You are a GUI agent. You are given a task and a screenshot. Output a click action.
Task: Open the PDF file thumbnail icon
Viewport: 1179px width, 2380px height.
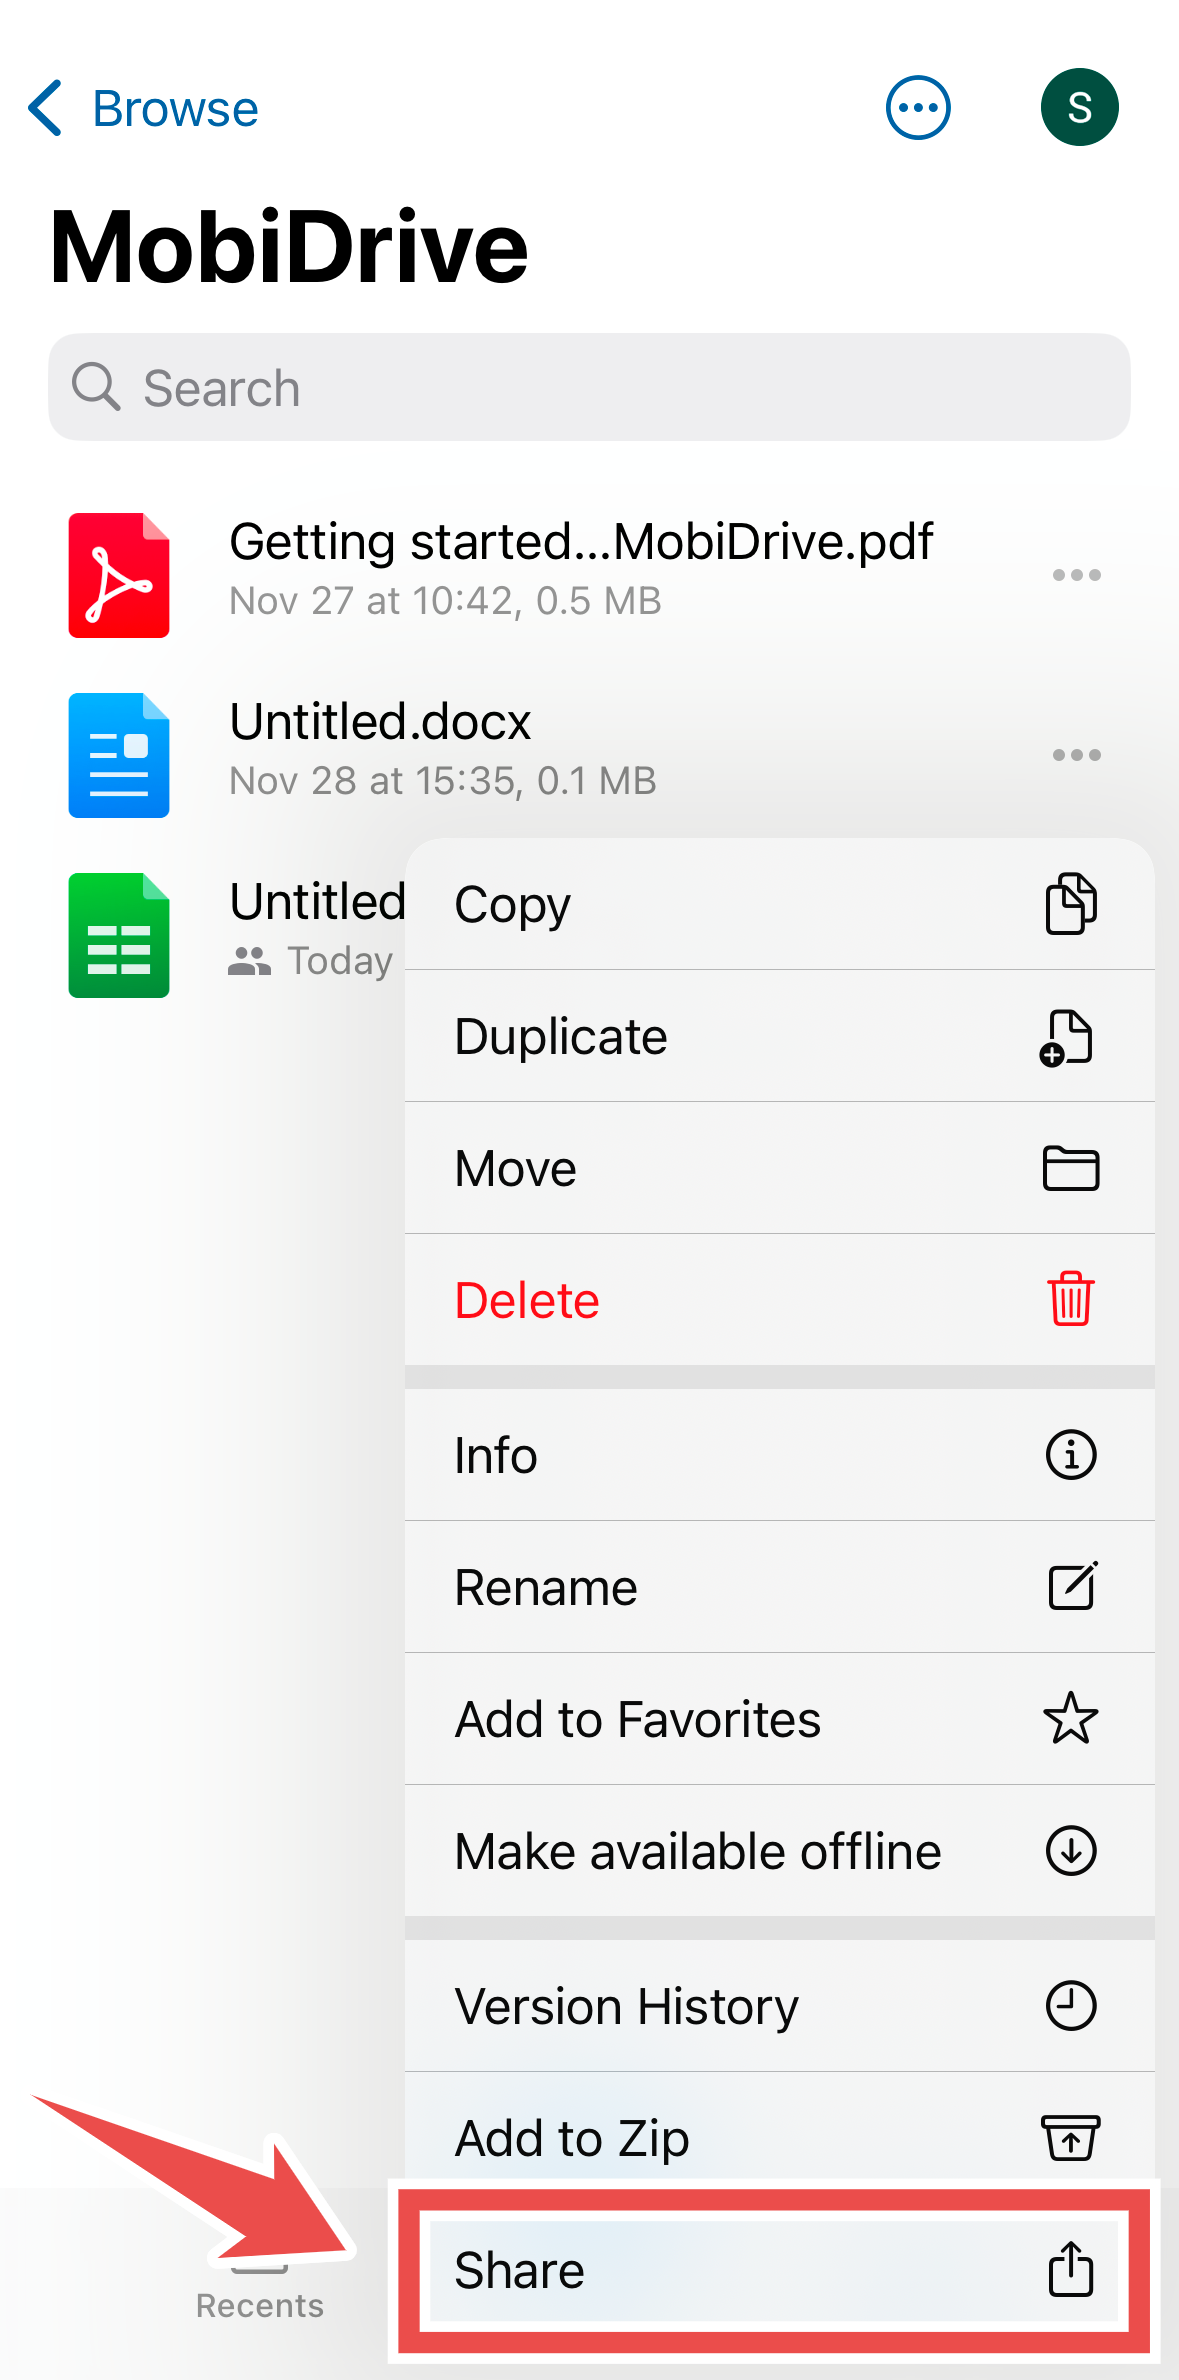pos(119,575)
